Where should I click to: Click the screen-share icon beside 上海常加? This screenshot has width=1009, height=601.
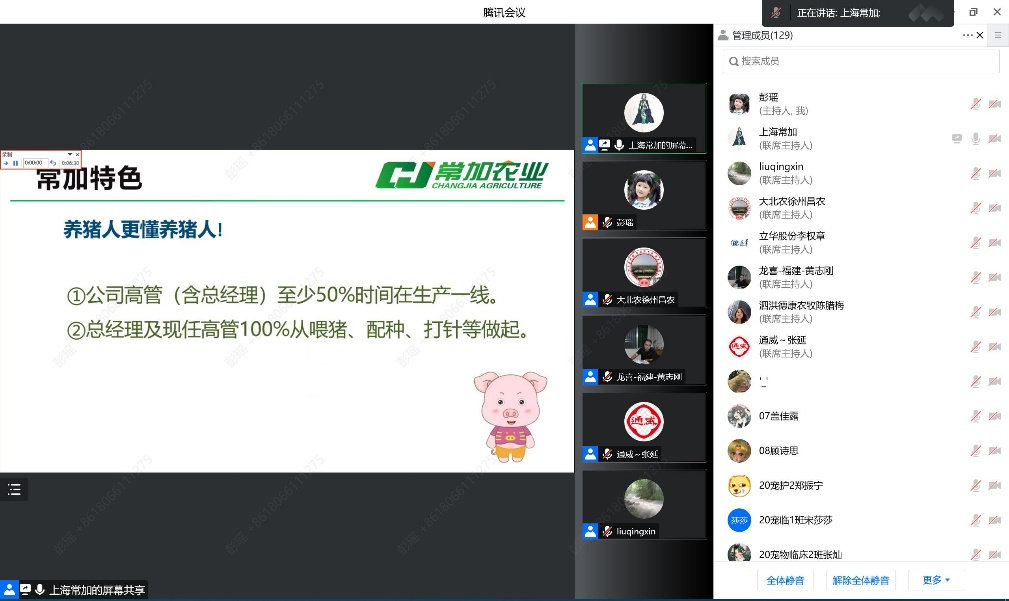(956, 138)
